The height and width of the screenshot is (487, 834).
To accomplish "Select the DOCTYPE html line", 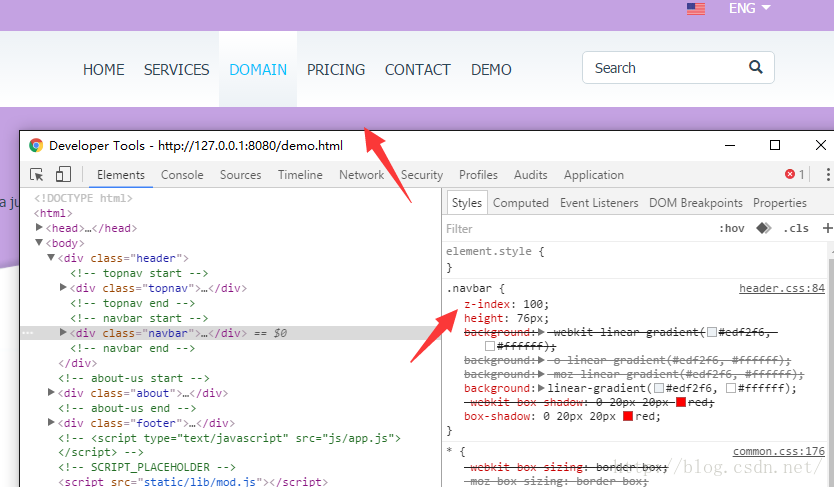I will 84,198.
